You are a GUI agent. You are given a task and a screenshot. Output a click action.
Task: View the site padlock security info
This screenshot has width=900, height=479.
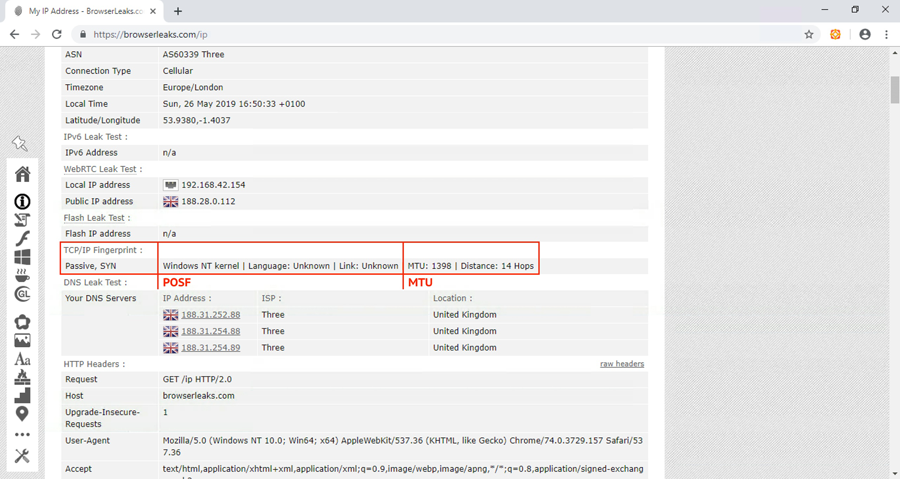pyautogui.click(x=83, y=34)
